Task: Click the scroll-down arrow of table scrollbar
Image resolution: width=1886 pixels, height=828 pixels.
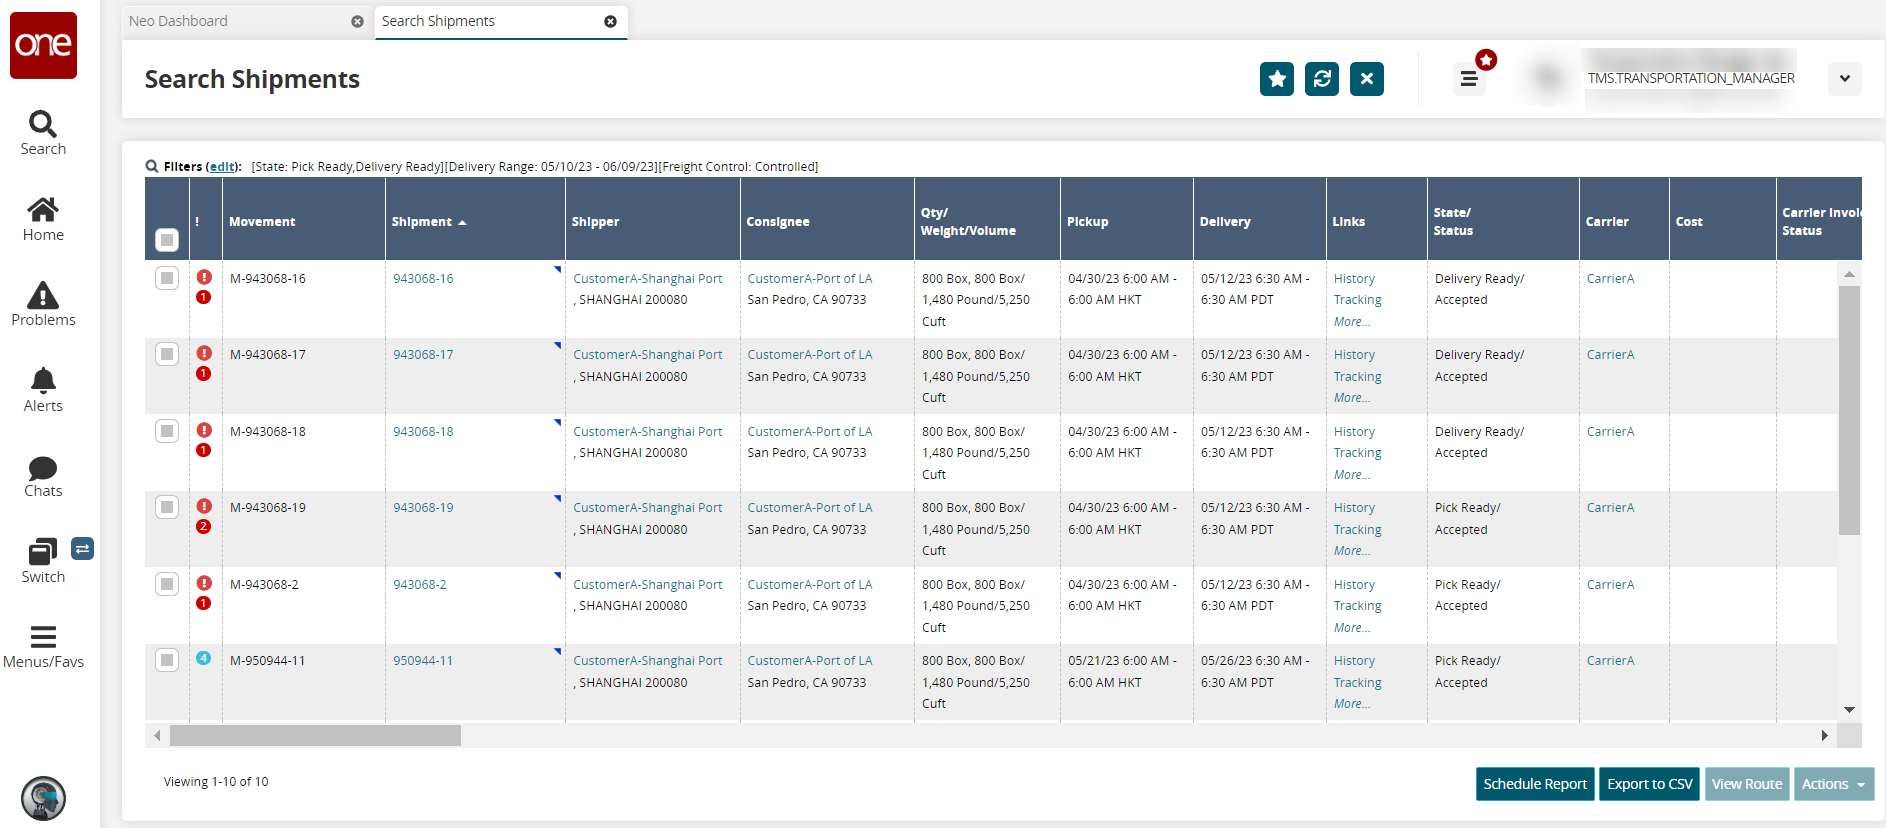Action: click(x=1849, y=709)
